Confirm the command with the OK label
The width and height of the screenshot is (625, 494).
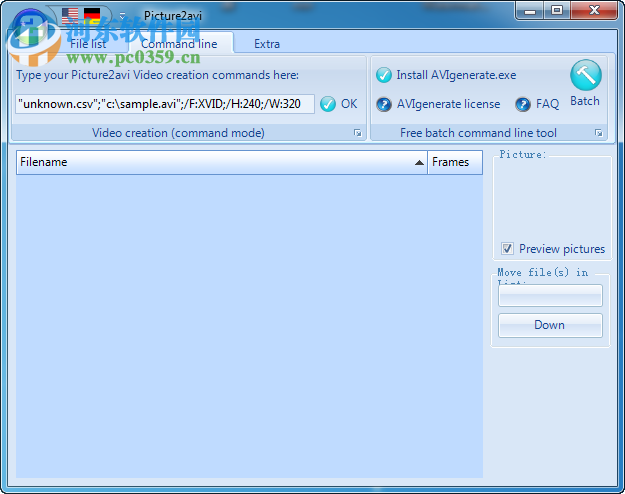349,104
